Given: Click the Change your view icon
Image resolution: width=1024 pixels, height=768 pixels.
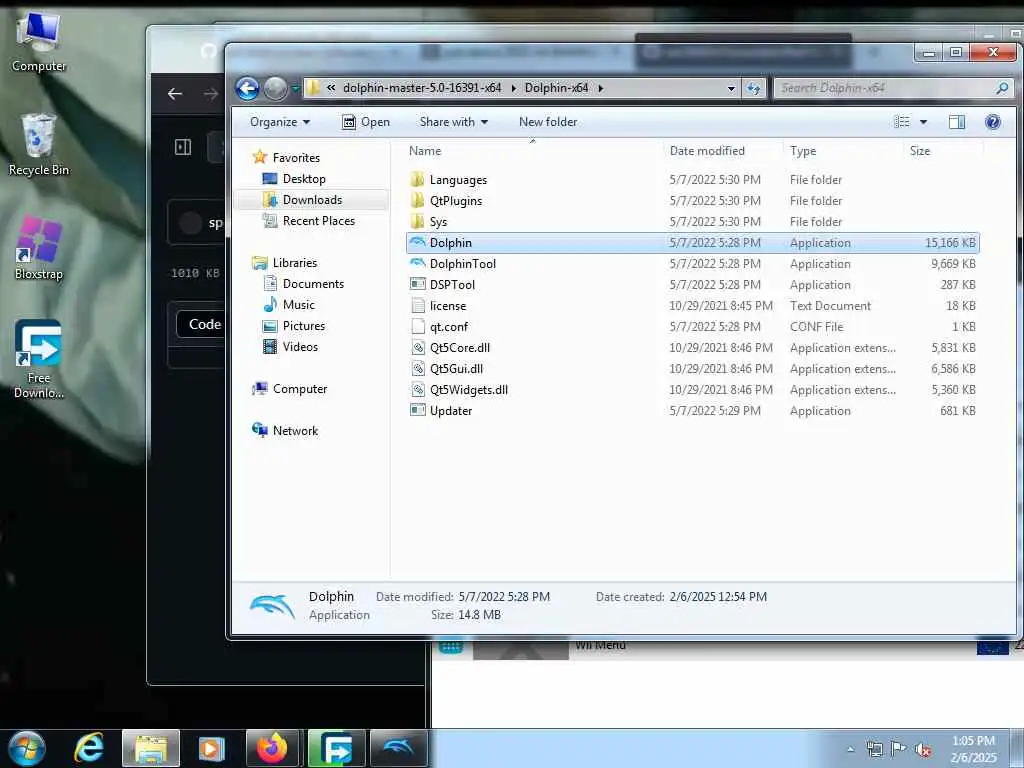Looking at the screenshot, I should (902, 122).
